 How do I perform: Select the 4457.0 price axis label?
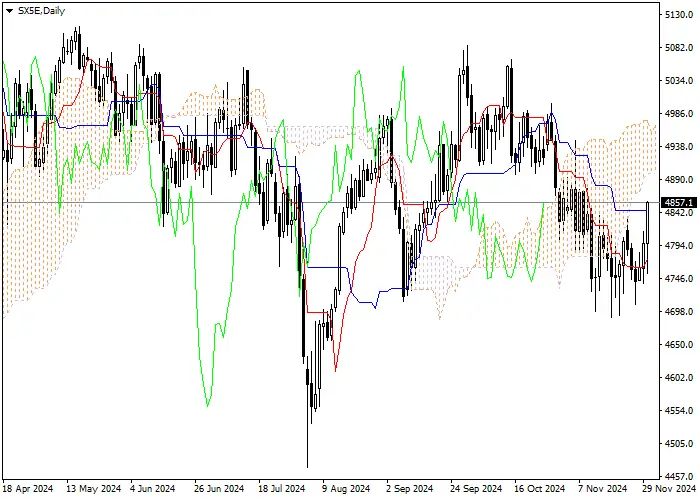[679, 477]
